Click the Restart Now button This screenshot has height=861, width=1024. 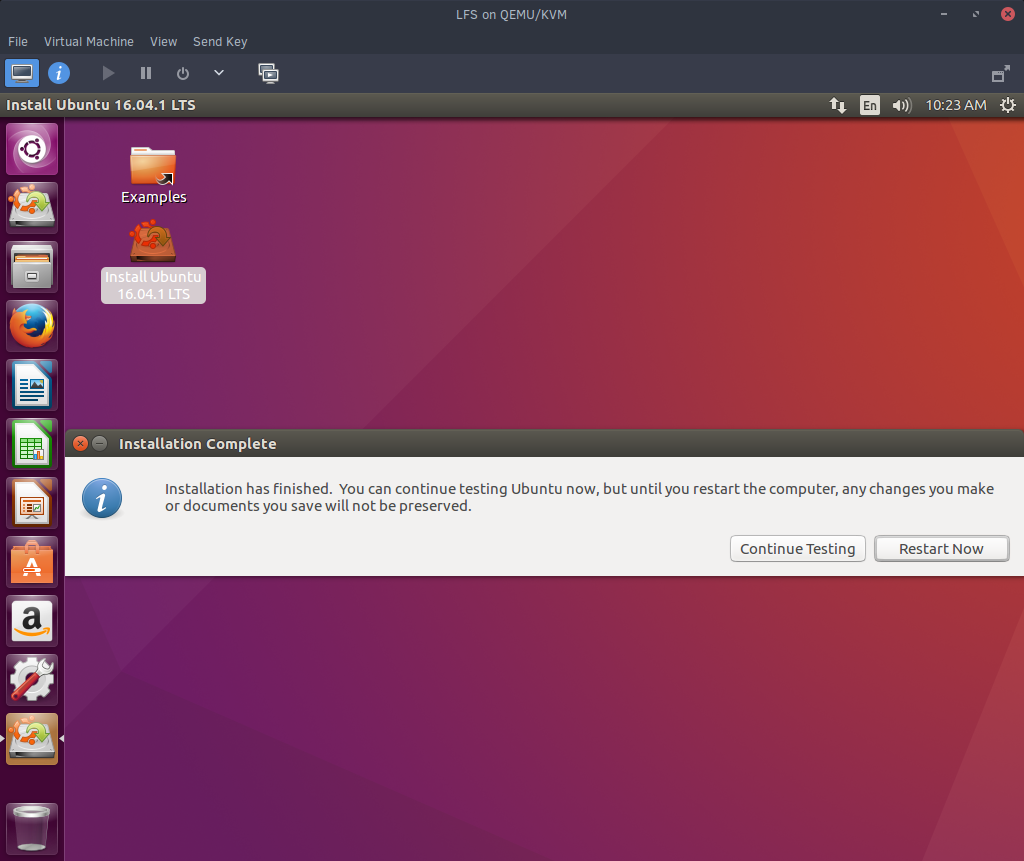(941, 549)
